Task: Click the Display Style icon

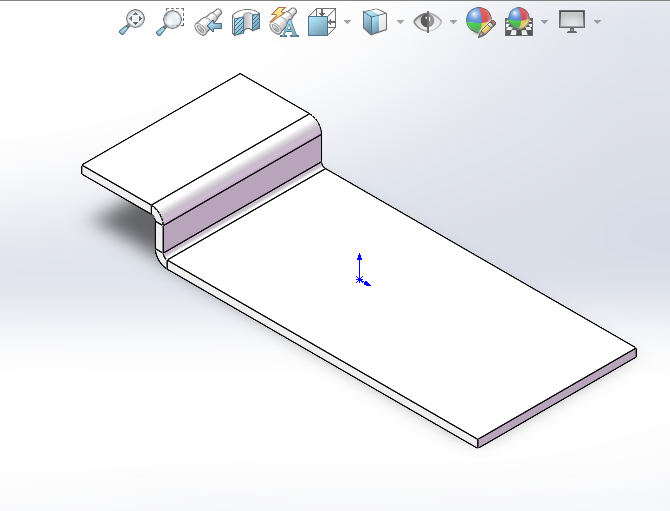Action: 375,22
